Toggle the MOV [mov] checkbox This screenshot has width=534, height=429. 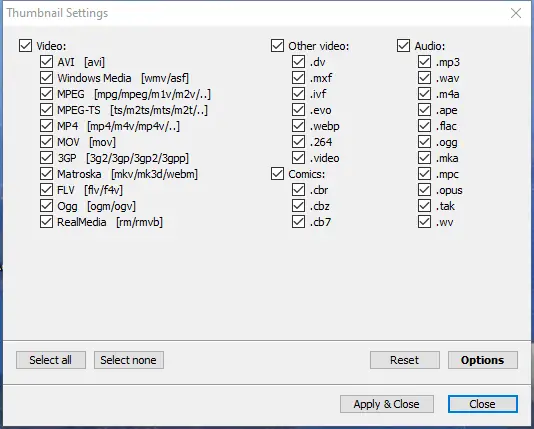pos(46,142)
